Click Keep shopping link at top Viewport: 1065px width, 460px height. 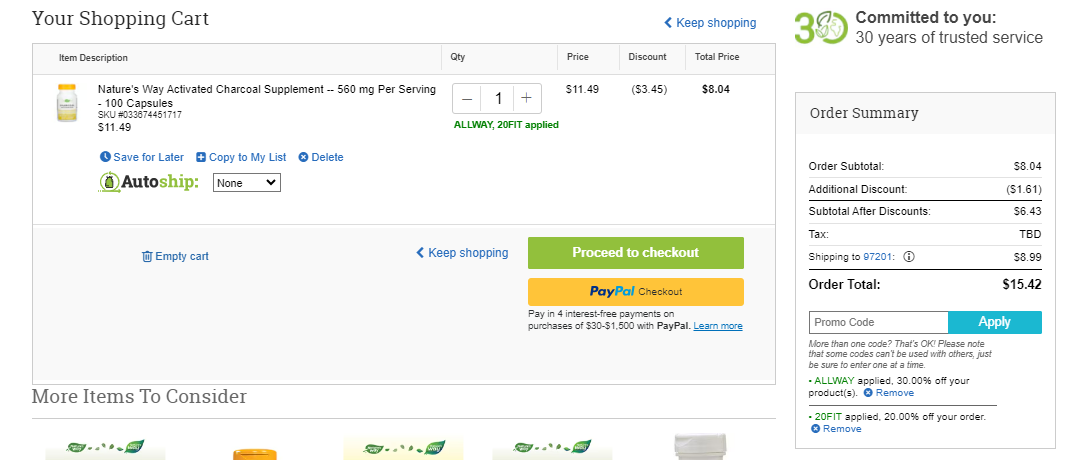[x=710, y=22]
